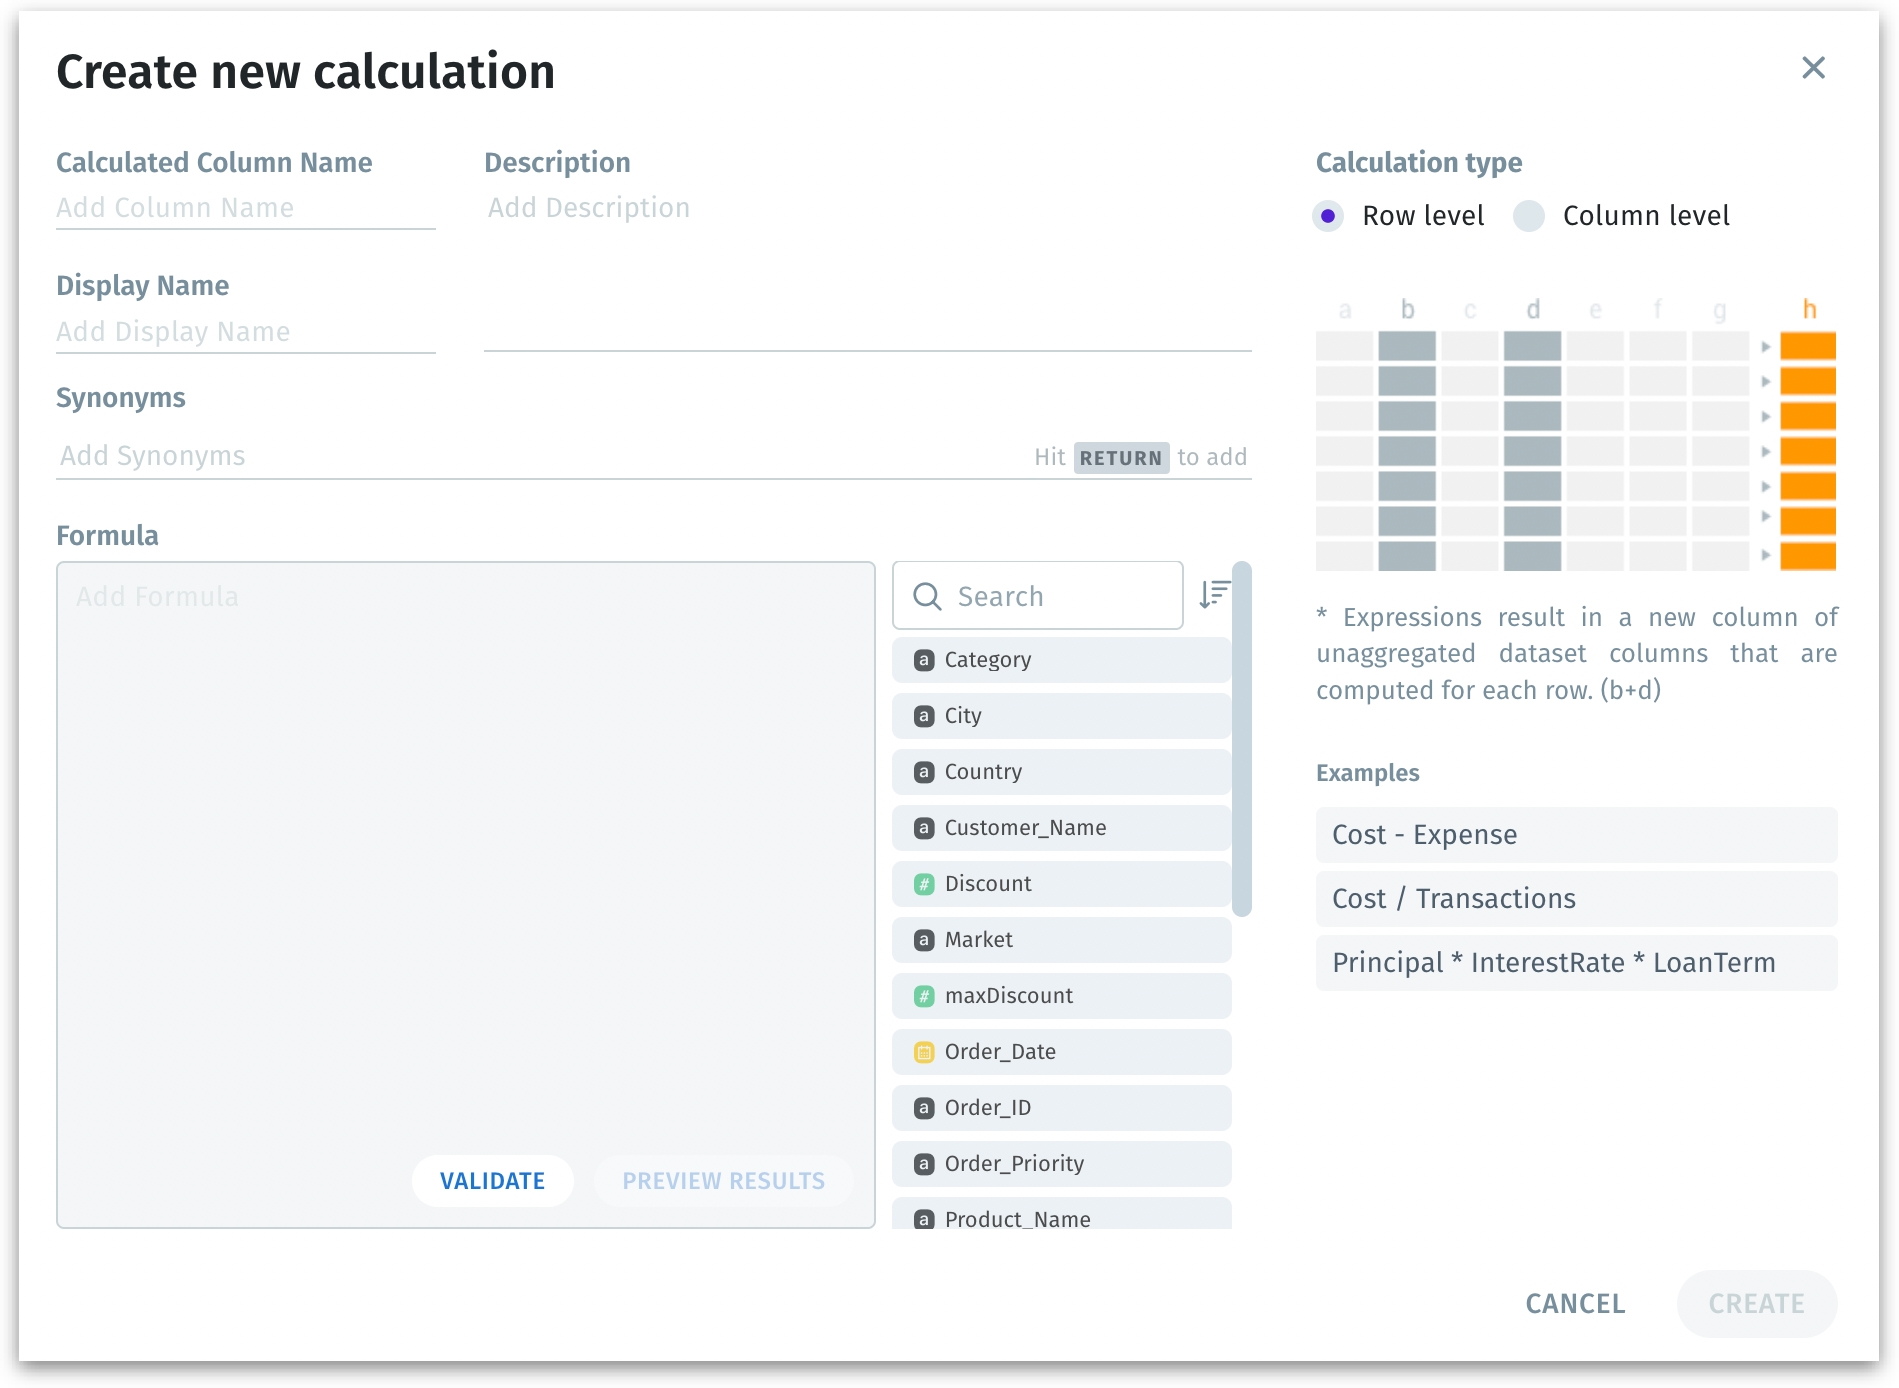This screenshot has width=1899, height=1388.
Task: Select the Row level calculation type
Action: (x=1328, y=216)
